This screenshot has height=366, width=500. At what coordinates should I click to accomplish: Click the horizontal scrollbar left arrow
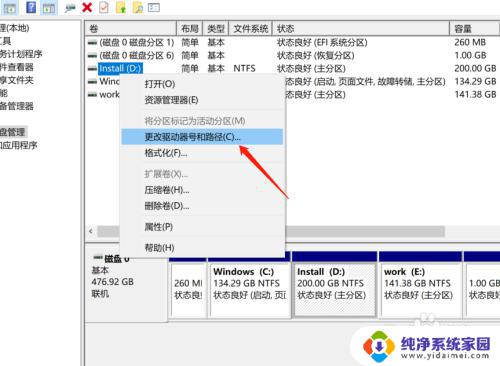click(91, 231)
